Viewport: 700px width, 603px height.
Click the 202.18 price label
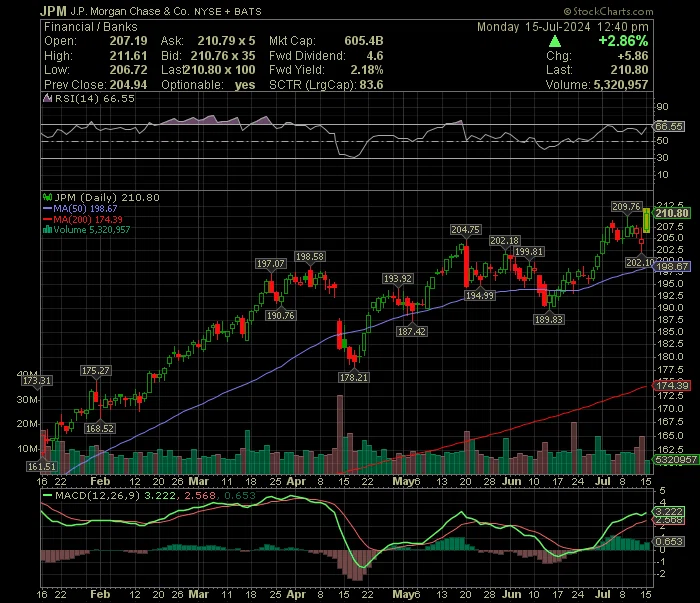504,241
